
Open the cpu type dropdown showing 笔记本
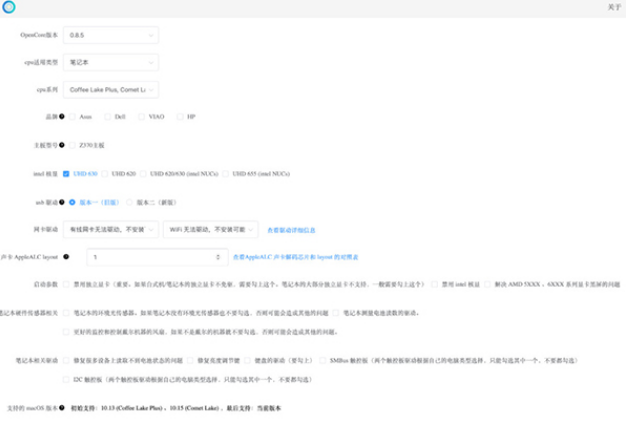coord(111,62)
